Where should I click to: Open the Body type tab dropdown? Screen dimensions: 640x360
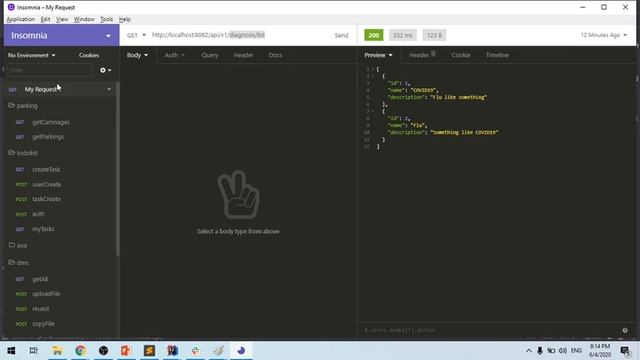click(x=137, y=55)
